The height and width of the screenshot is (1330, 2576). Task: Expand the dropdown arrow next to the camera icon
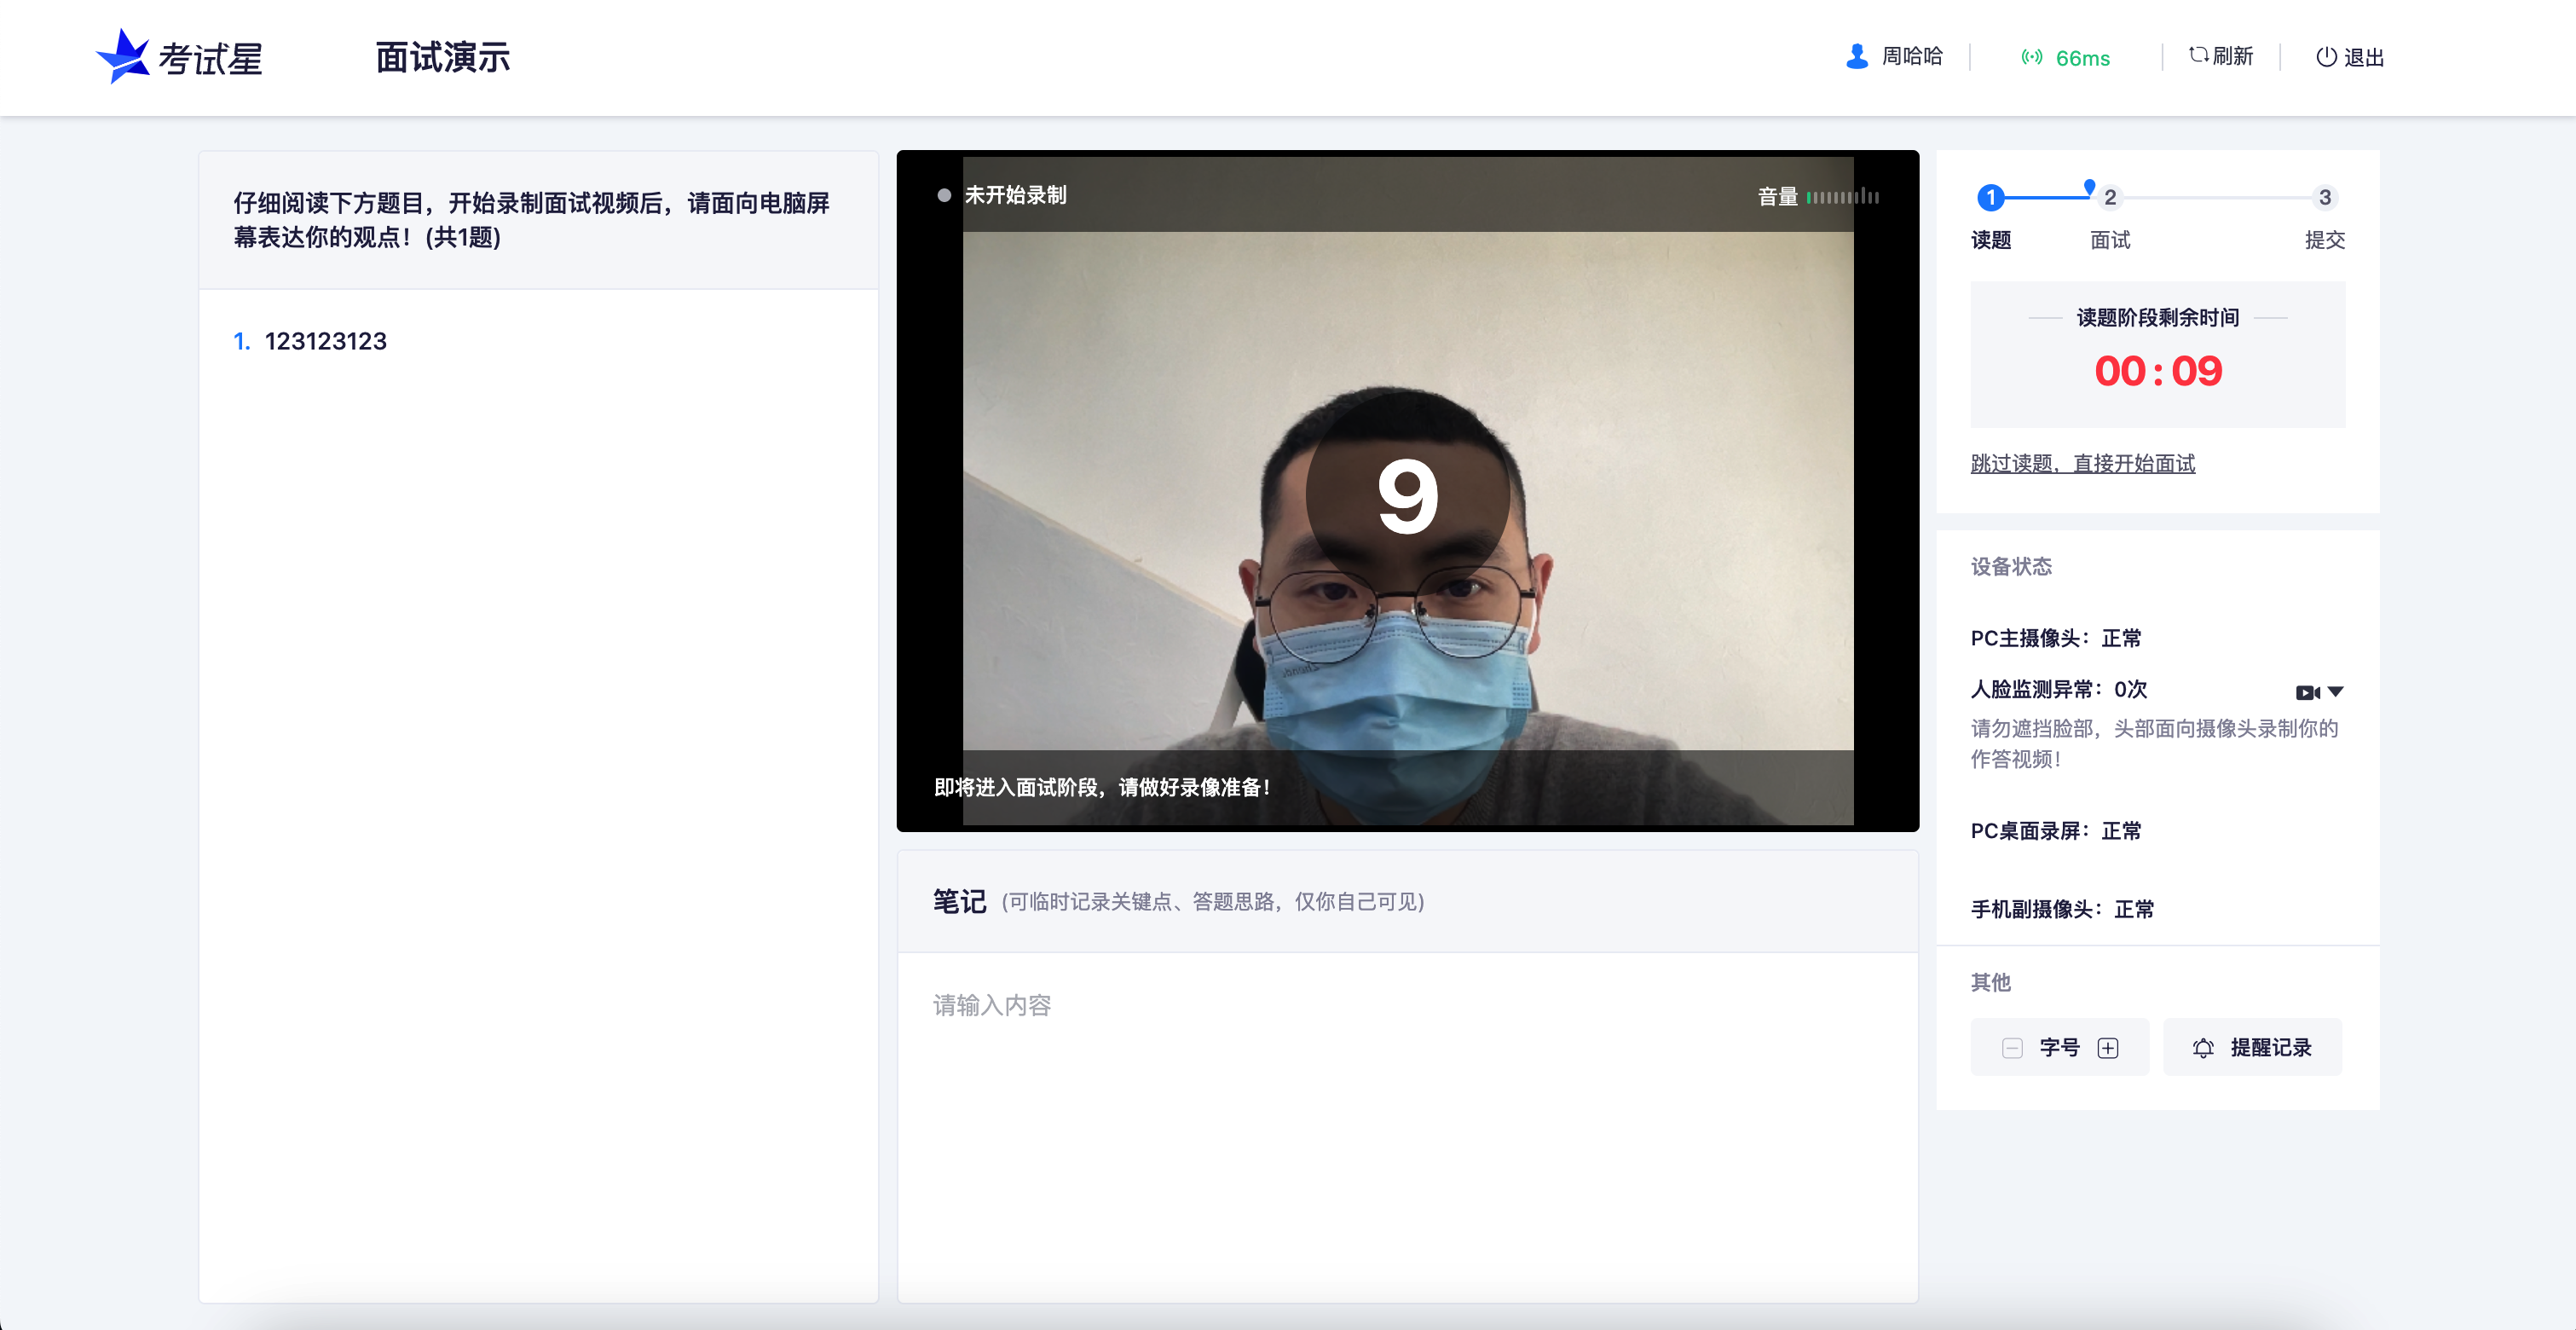coord(2335,691)
